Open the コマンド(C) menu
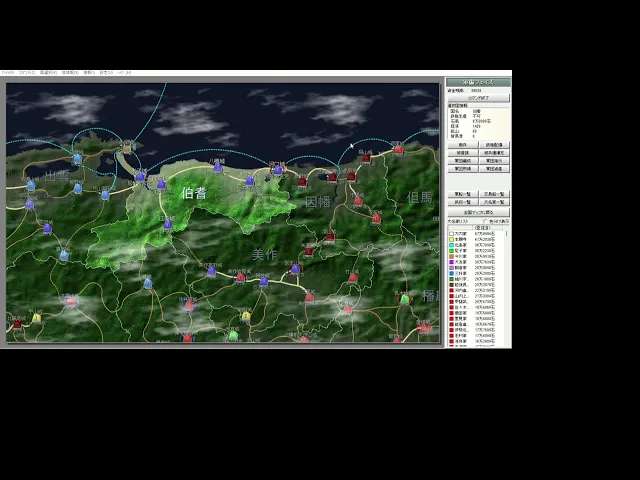Screen dimensions: 640x480 click(27, 73)
